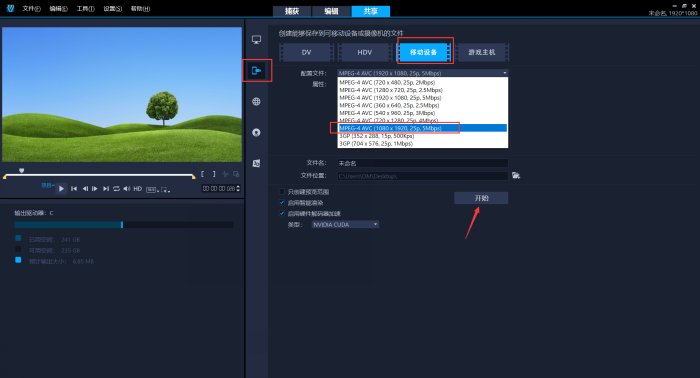Open the 帮助 (Help) menu
This screenshot has height=378, width=700.
coord(140,8)
